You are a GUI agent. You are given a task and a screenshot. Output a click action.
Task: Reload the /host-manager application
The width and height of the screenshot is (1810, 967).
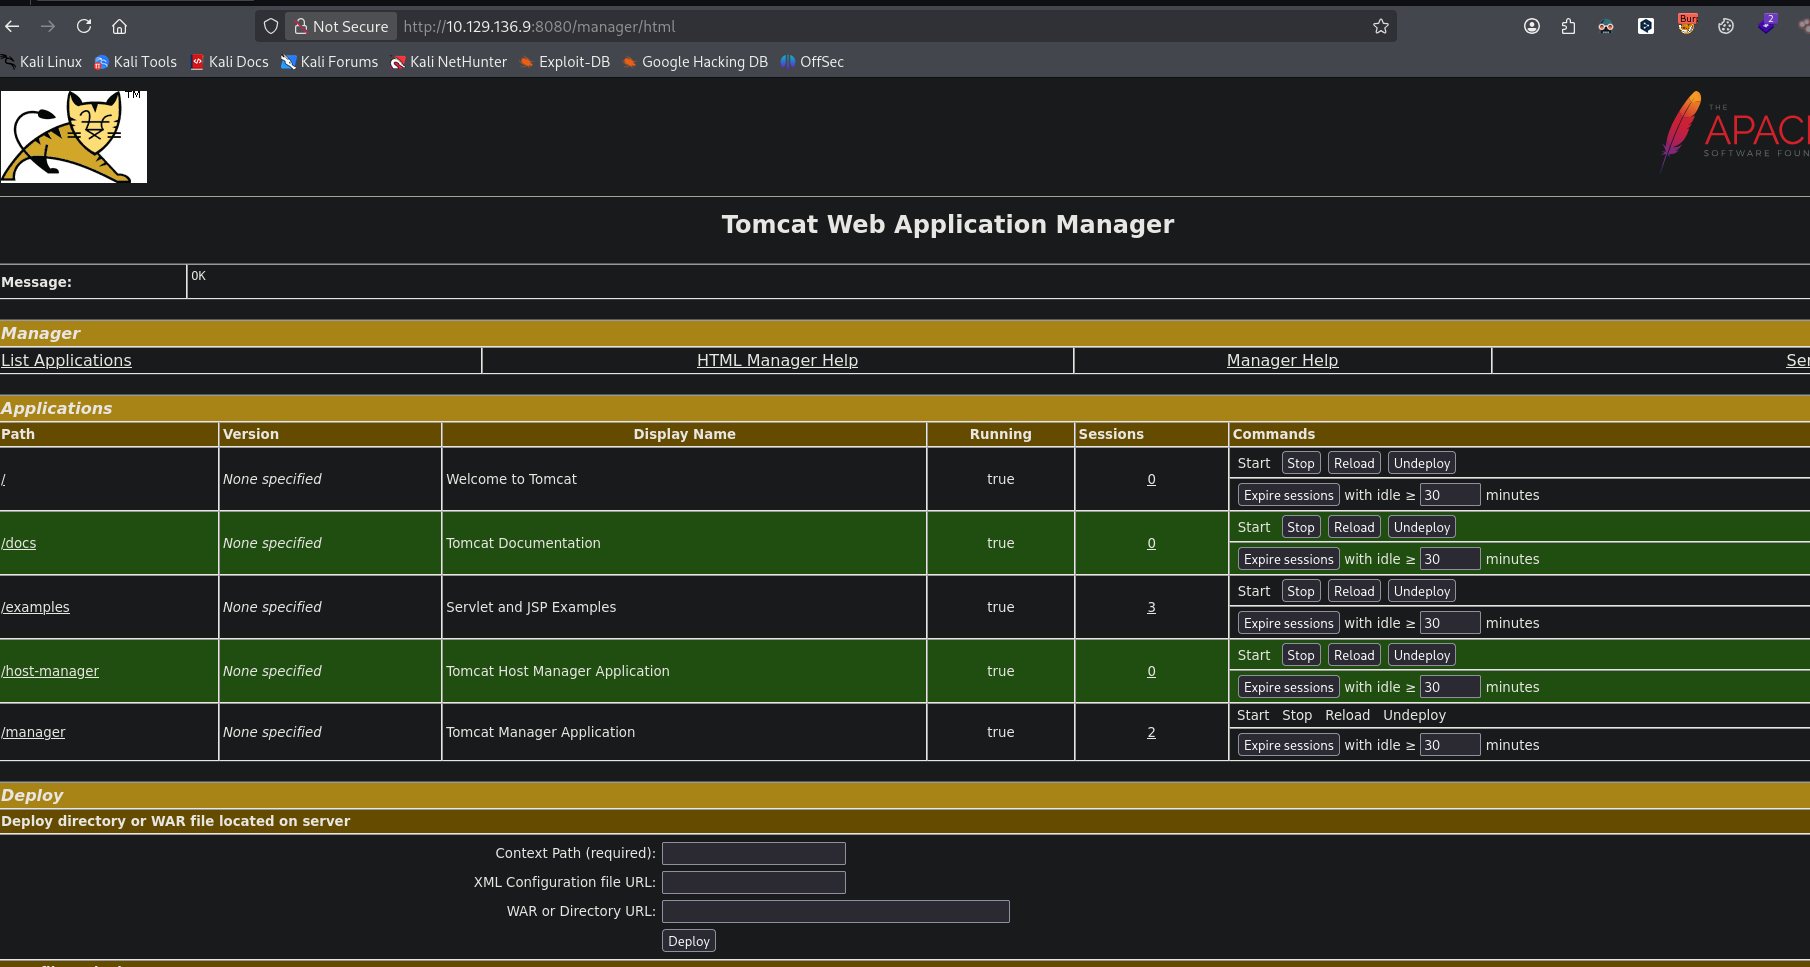1354,655
